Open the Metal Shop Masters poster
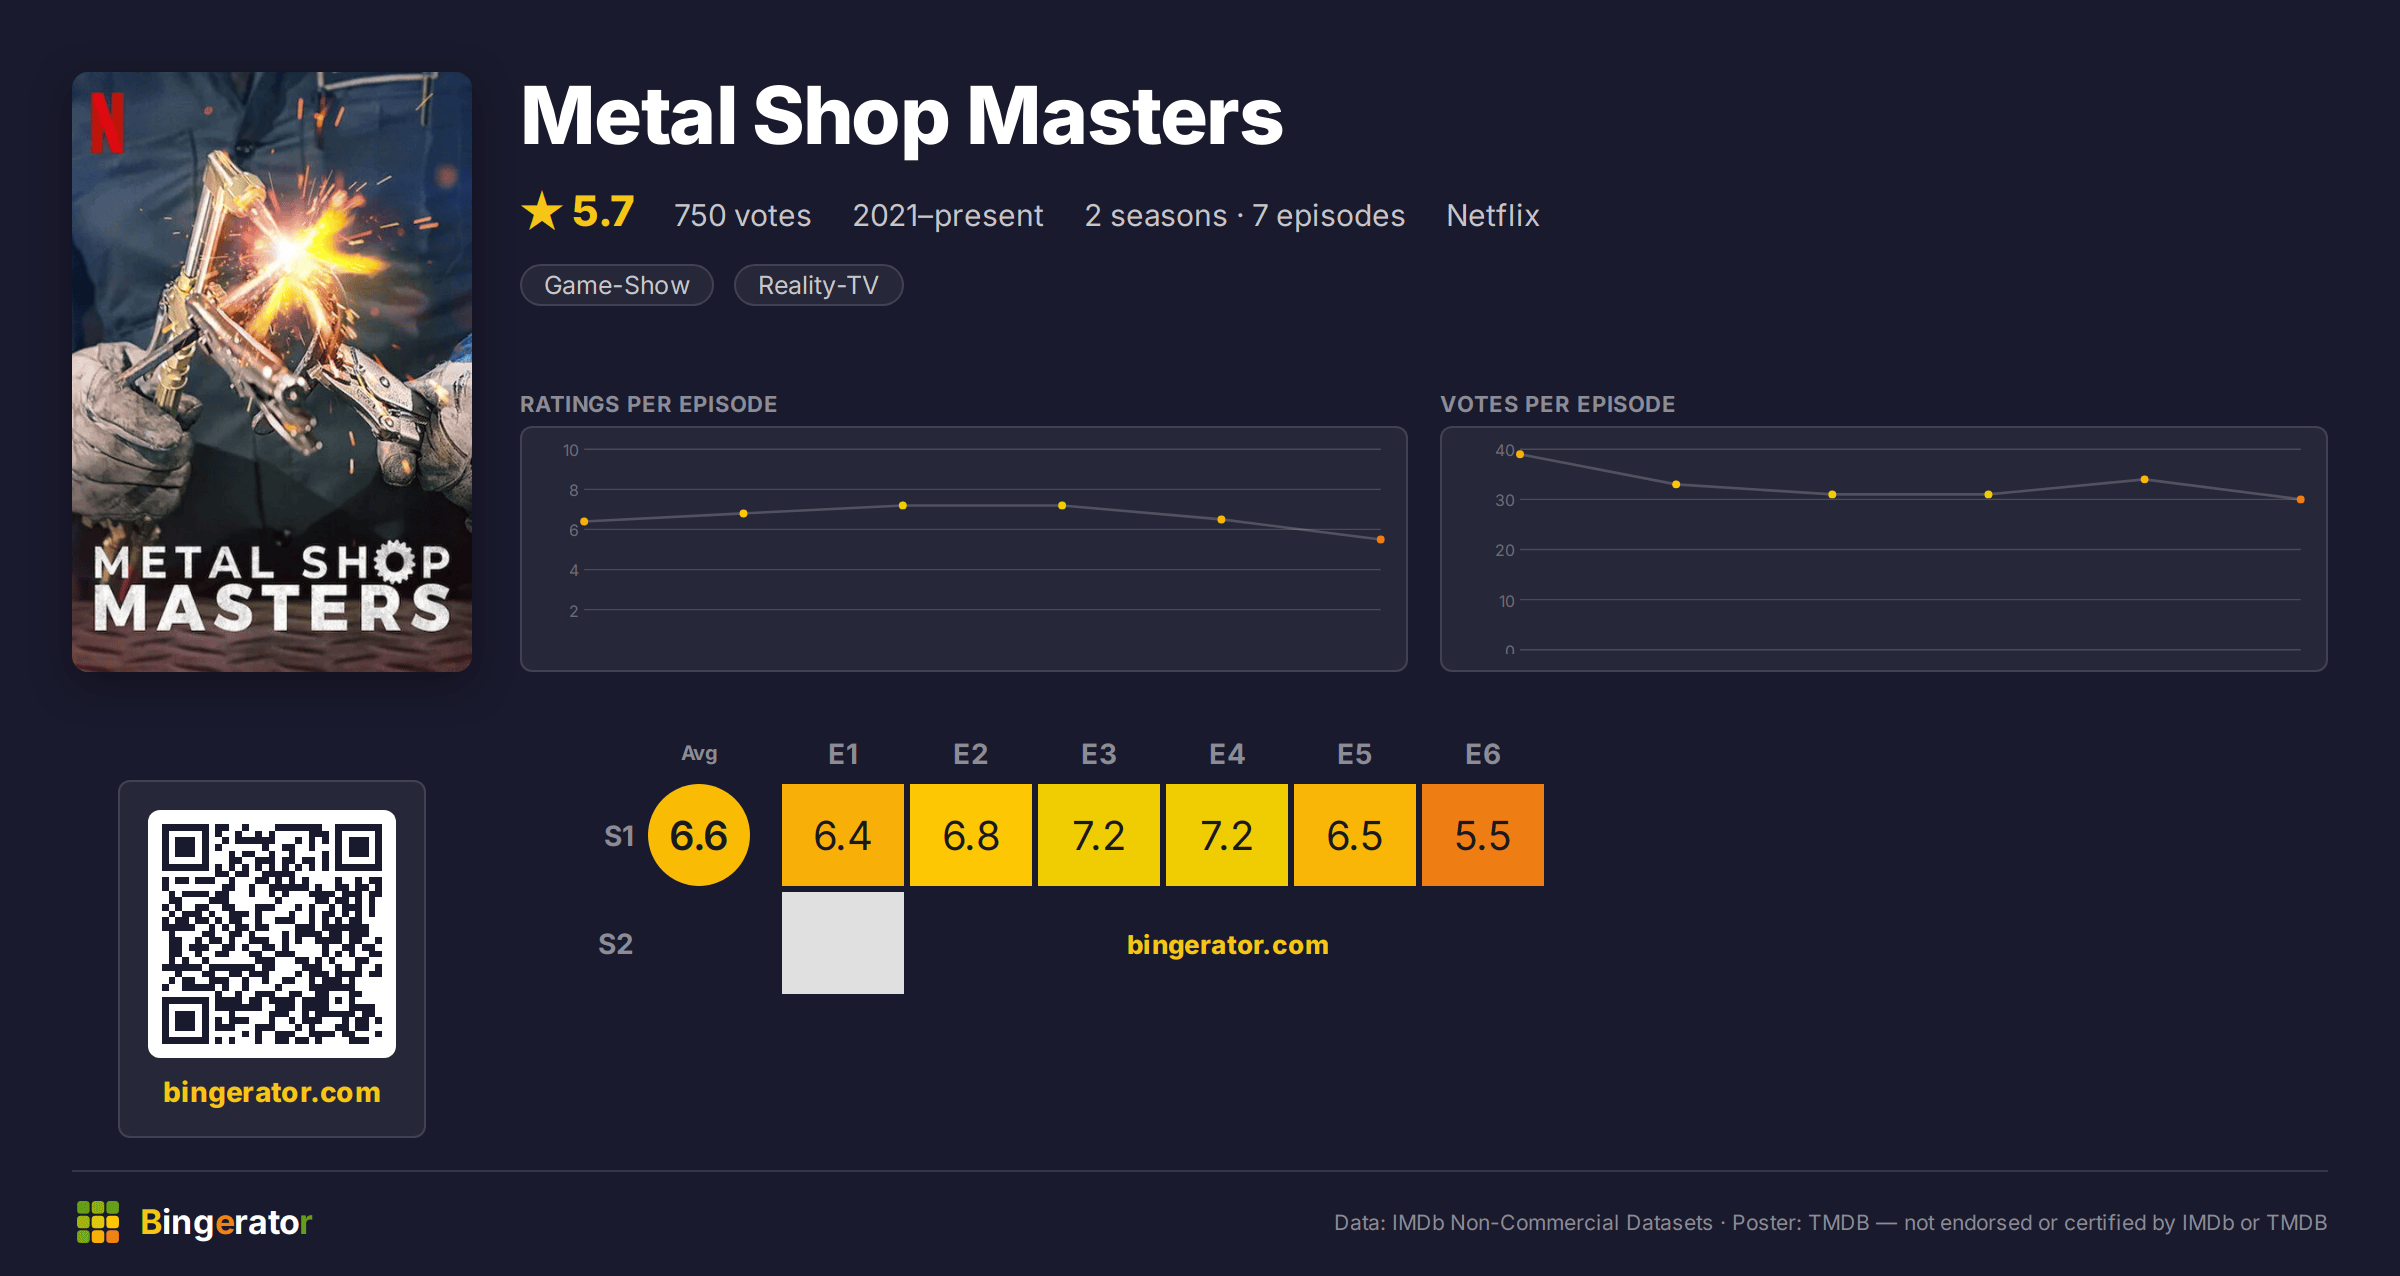 click(x=272, y=371)
